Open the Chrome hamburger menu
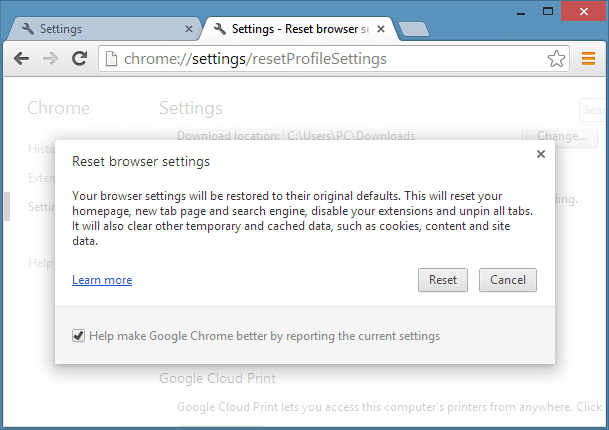This screenshot has width=609, height=430. pos(588,59)
